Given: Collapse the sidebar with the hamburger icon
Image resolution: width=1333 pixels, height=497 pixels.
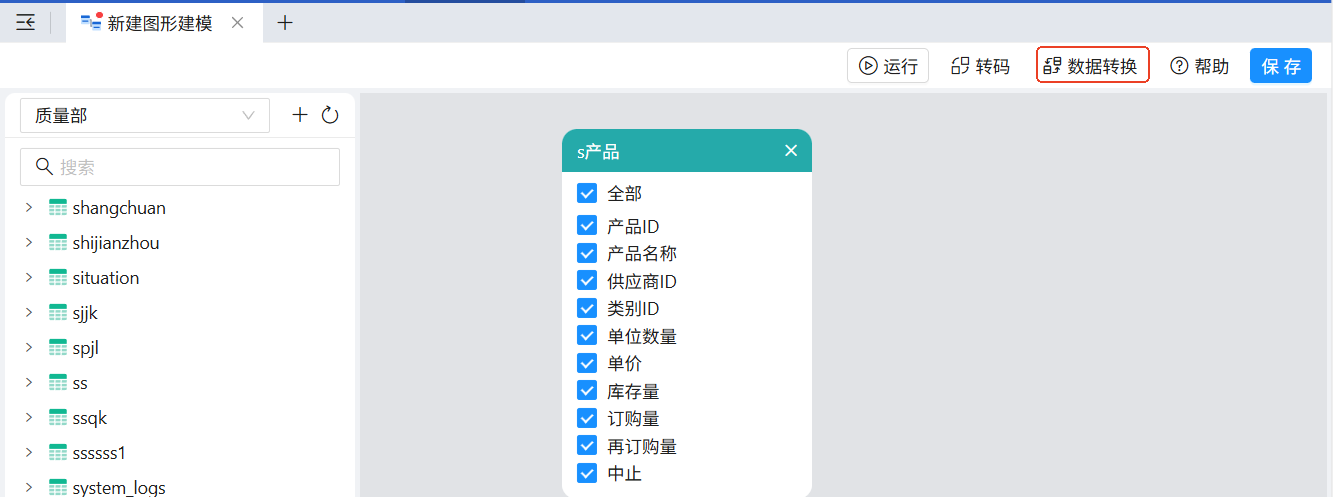Looking at the screenshot, I should coord(26,22).
